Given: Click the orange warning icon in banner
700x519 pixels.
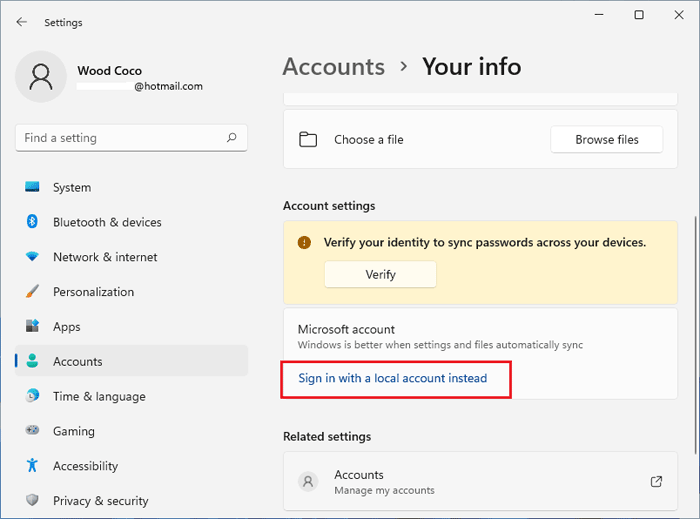Looking at the screenshot, I should pyautogui.click(x=304, y=243).
